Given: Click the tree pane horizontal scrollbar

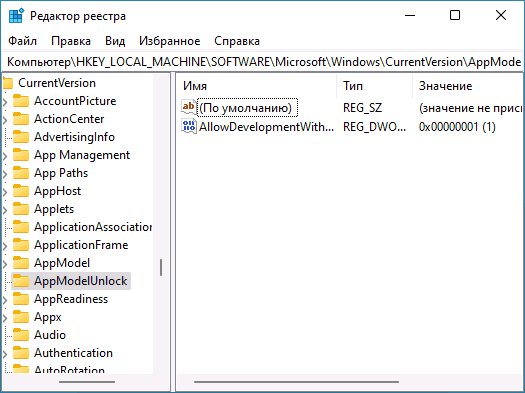Looking at the screenshot, I should [x=87, y=382].
